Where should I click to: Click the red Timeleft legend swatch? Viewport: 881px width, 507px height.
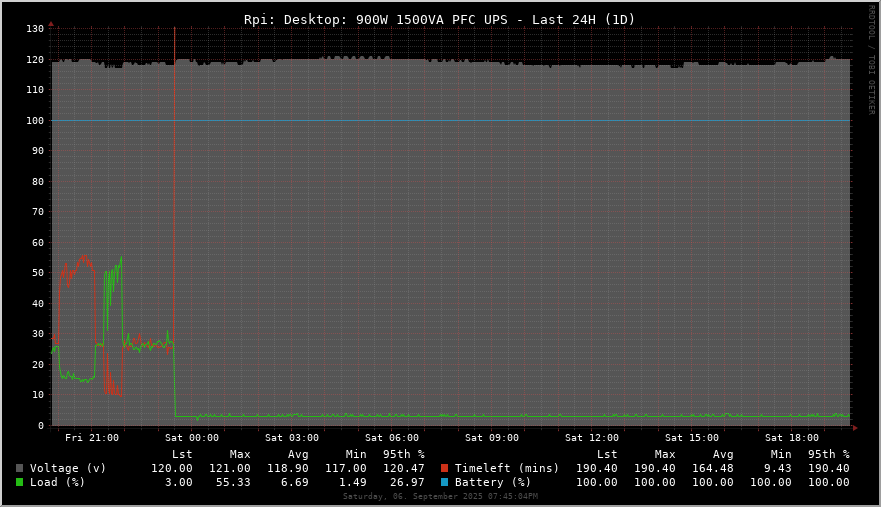point(444,468)
